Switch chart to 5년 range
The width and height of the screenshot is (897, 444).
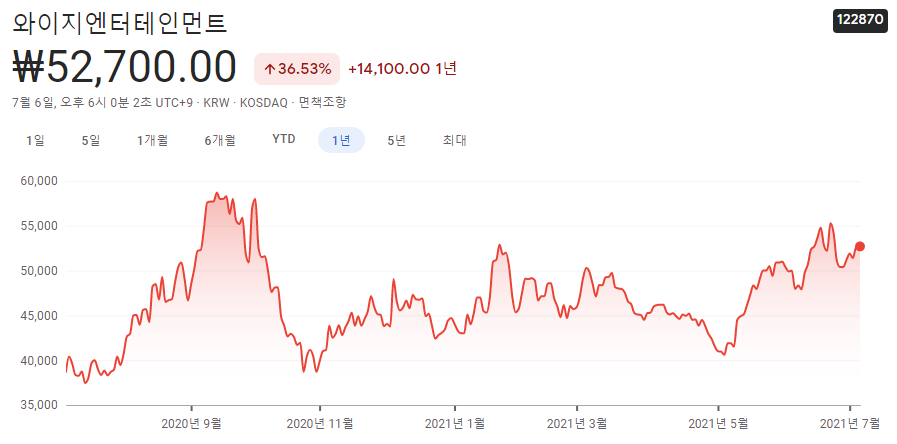(x=396, y=140)
